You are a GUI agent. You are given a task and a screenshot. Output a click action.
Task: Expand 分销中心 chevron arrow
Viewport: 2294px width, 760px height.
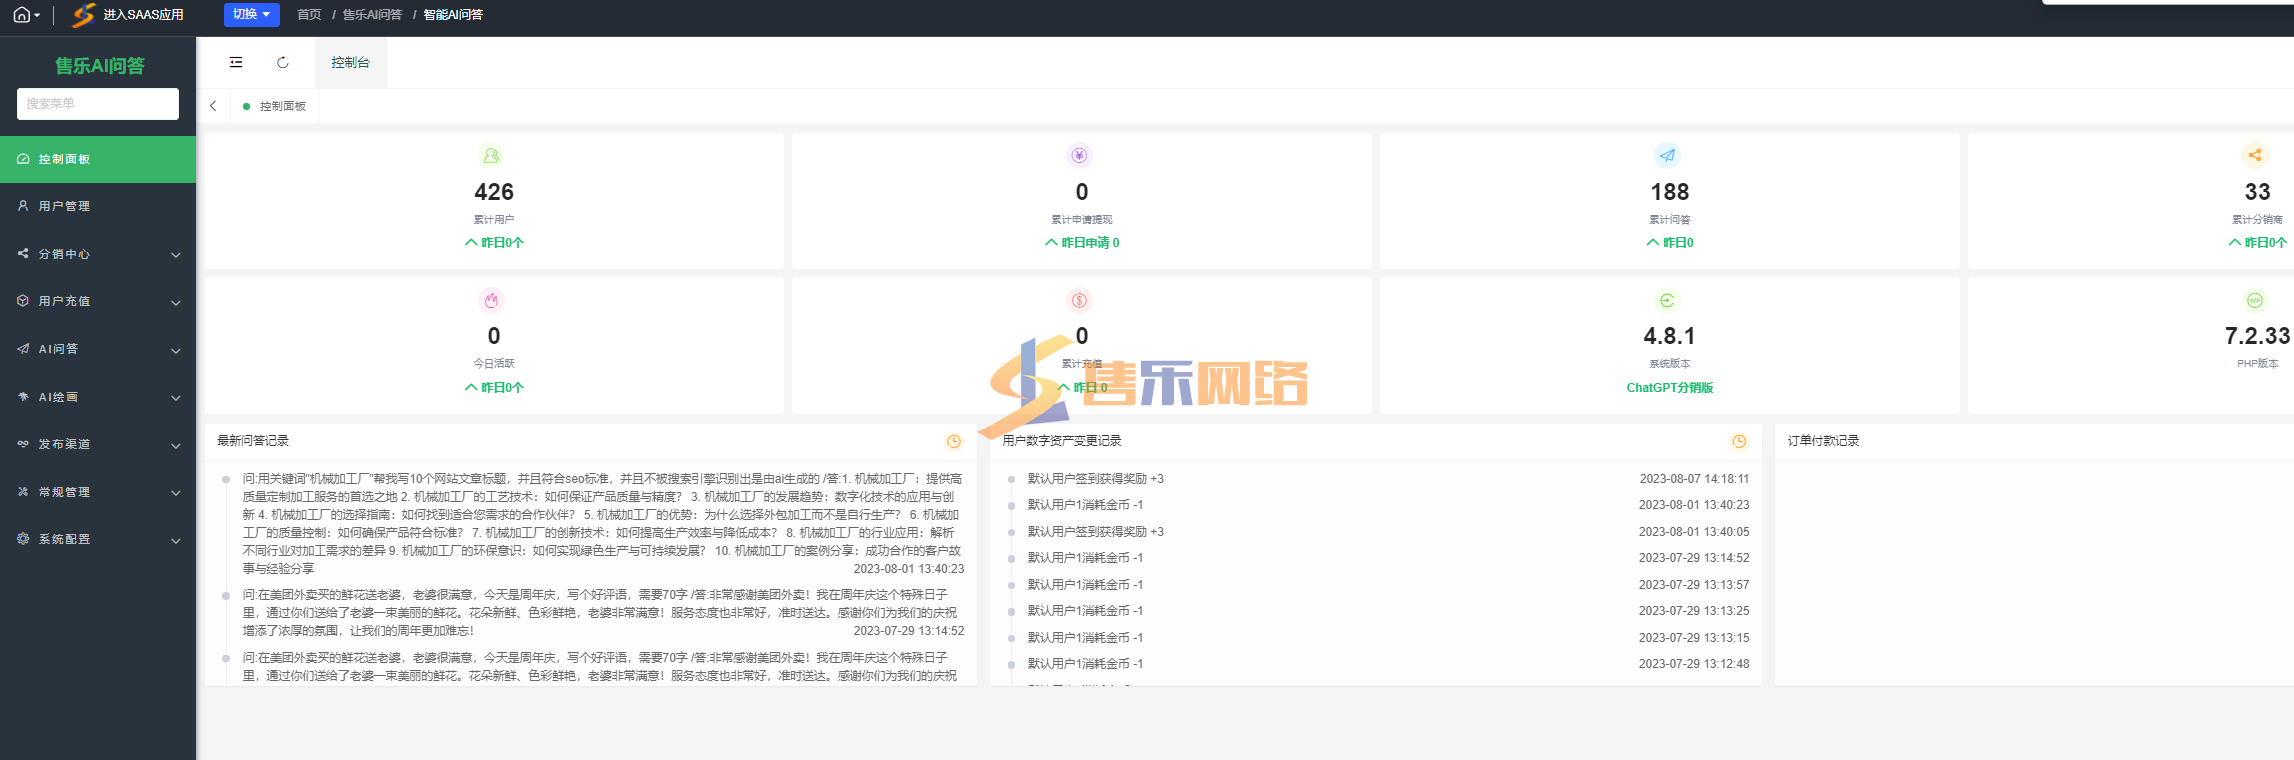coord(176,255)
